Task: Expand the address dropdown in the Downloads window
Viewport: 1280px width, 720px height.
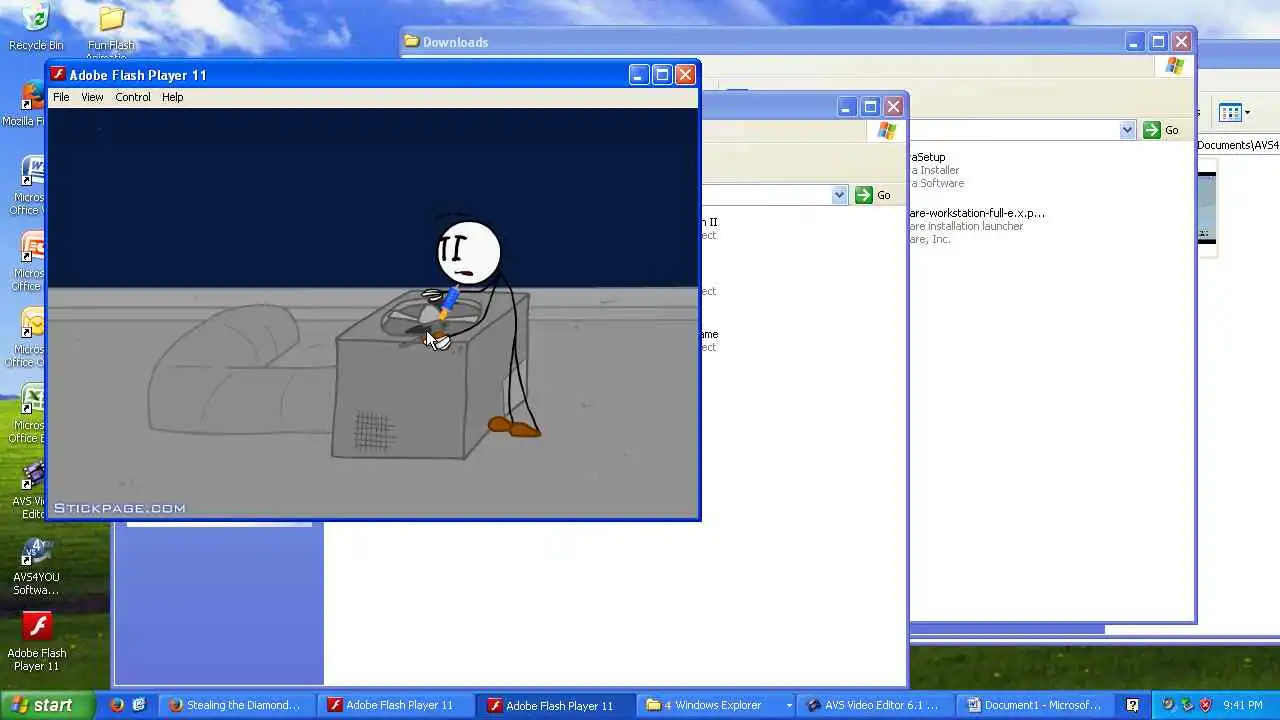Action: tap(1127, 130)
